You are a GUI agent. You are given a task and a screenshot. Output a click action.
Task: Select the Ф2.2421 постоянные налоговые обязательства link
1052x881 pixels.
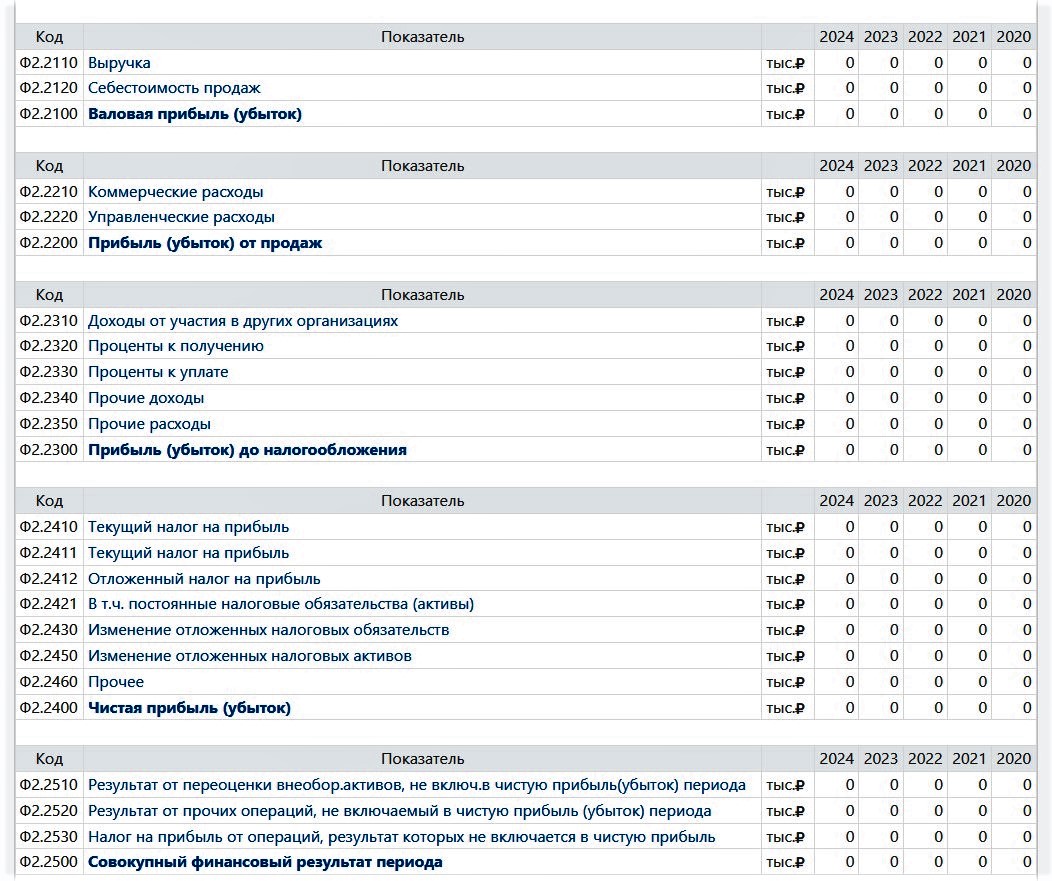point(281,604)
